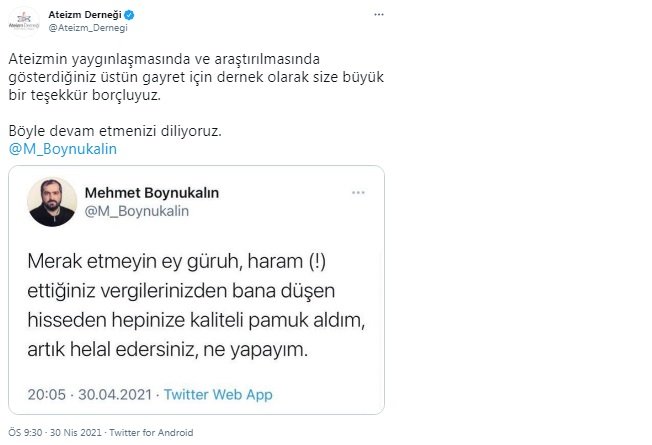The height and width of the screenshot is (445, 652).
Task: Click the 20:05 time in quoted tweet
Action: point(47,394)
